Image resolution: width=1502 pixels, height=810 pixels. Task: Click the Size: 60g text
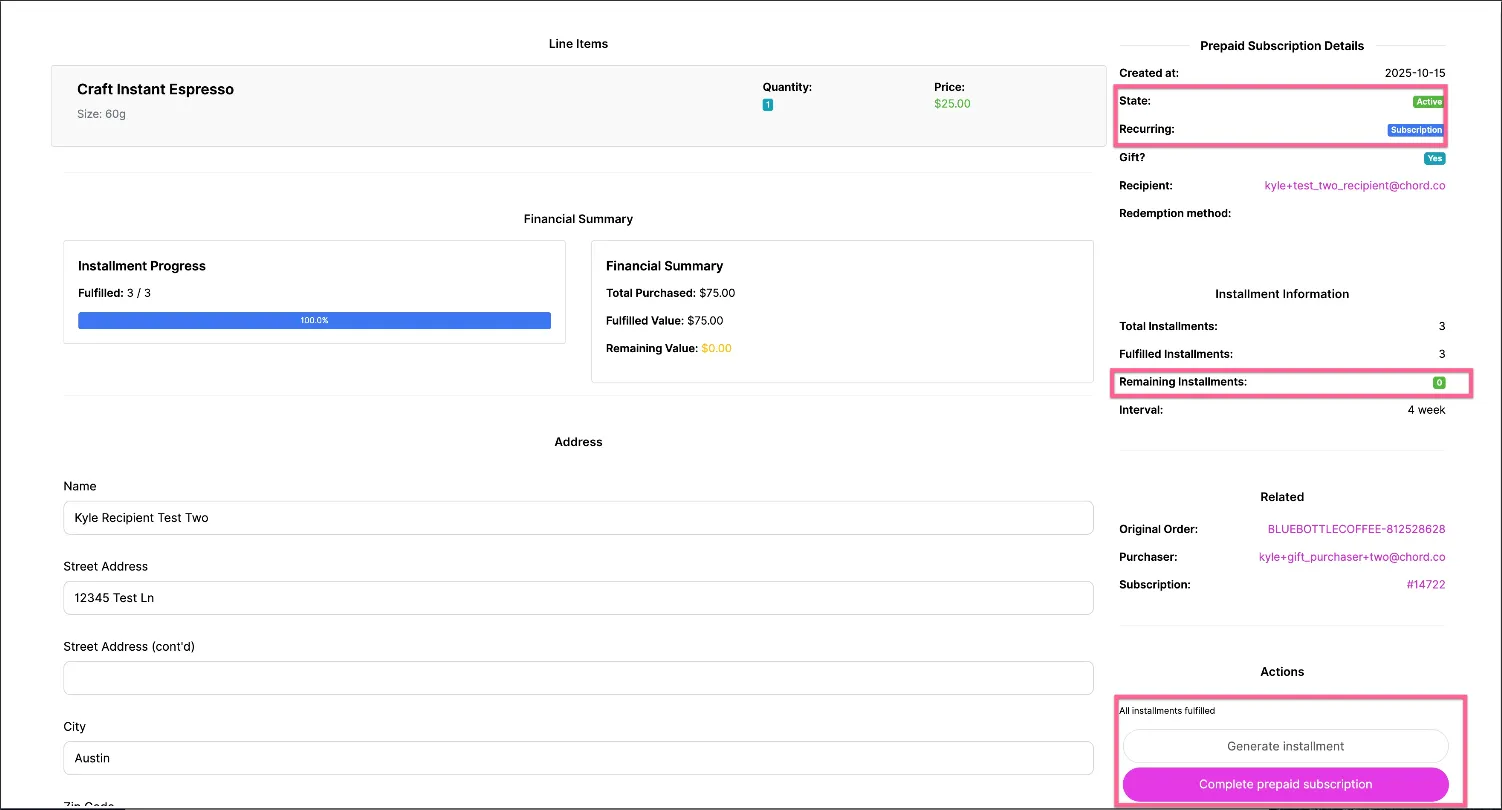pyautogui.click(x=101, y=114)
